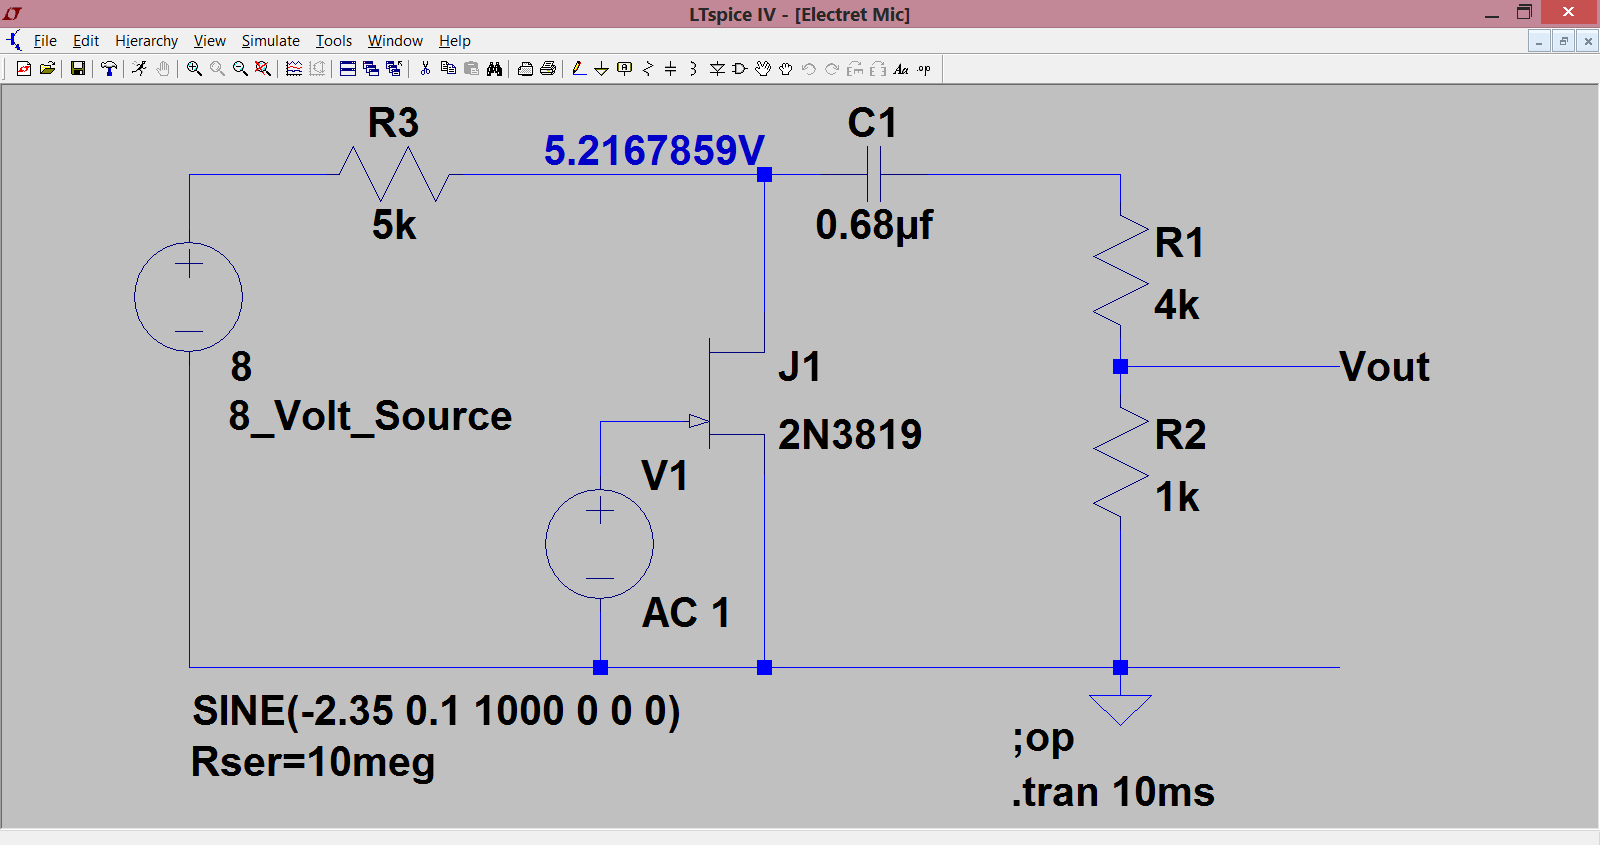The image size is (1600, 845).
Task: Click the 0.68µf capacitor value
Action: (x=874, y=225)
